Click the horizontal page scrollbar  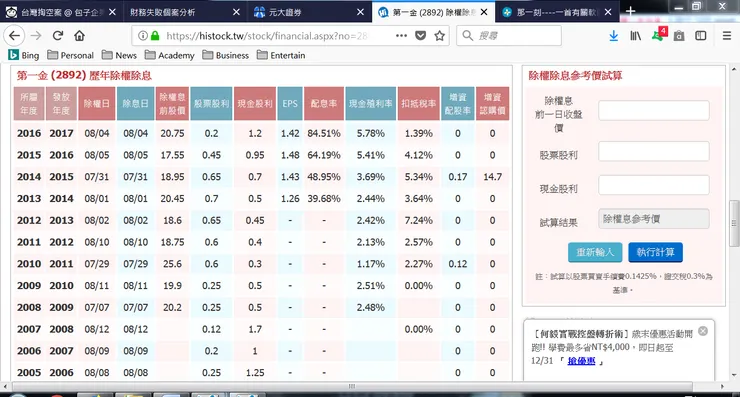coord(352,386)
